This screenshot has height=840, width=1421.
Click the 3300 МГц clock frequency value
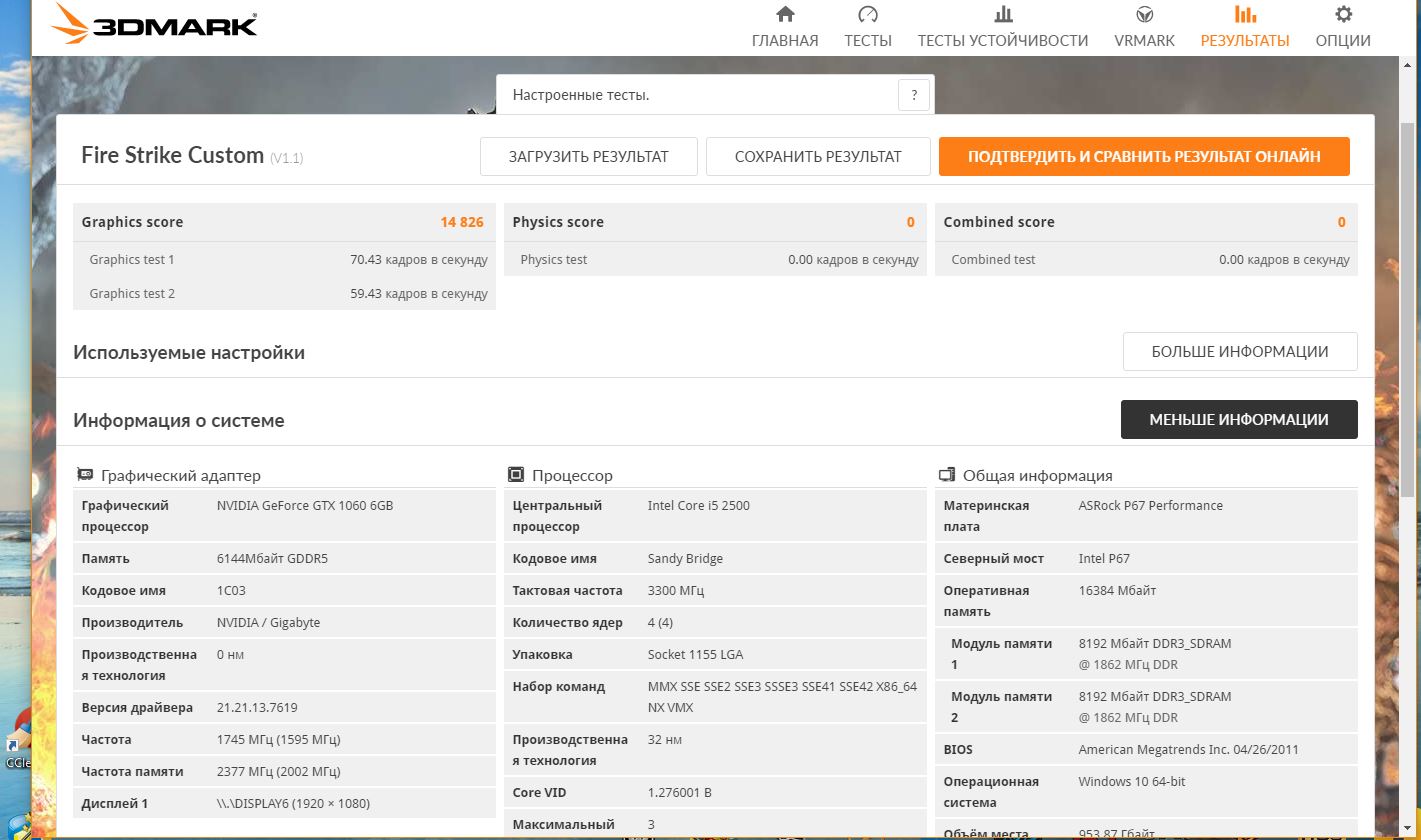tap(676, 590)
